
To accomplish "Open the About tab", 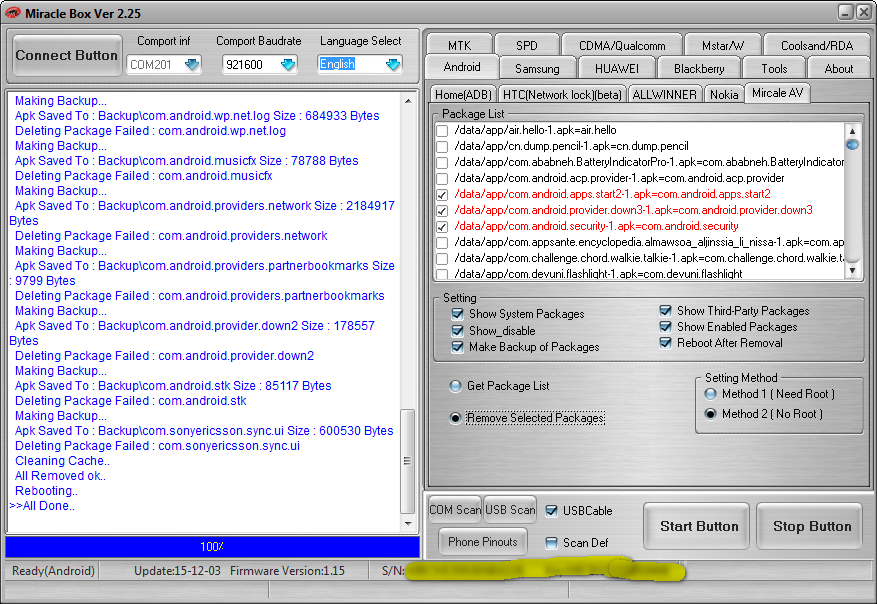I will [x=838, y=68].
